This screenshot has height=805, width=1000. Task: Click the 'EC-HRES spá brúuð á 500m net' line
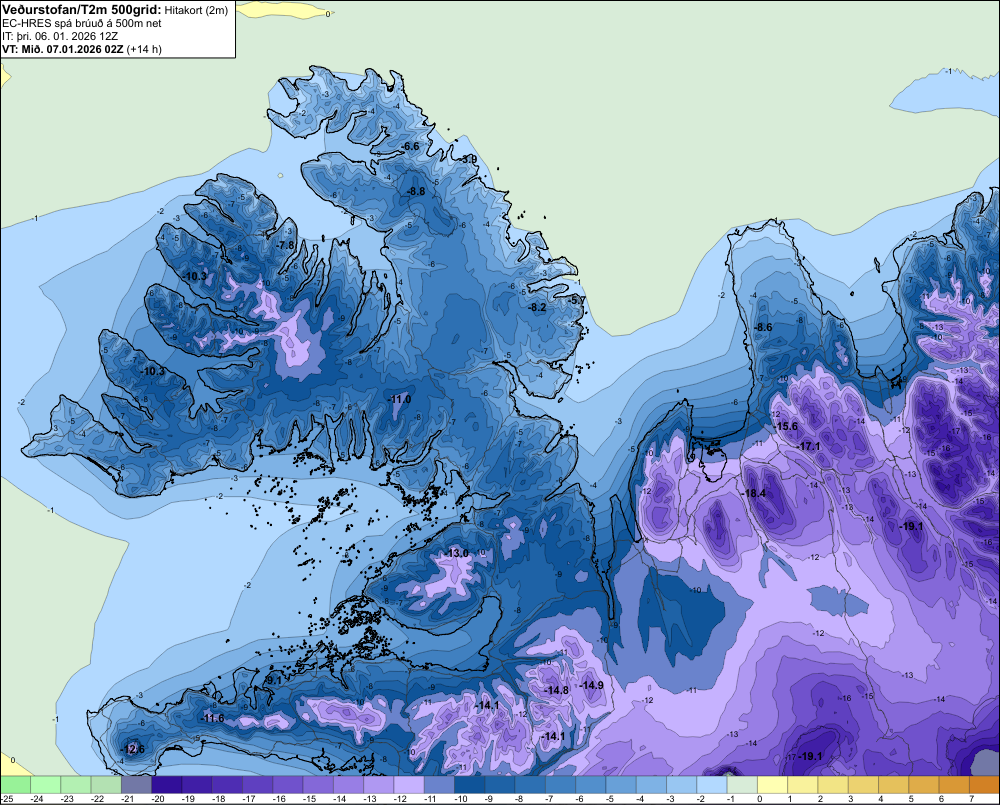(82, 23)
